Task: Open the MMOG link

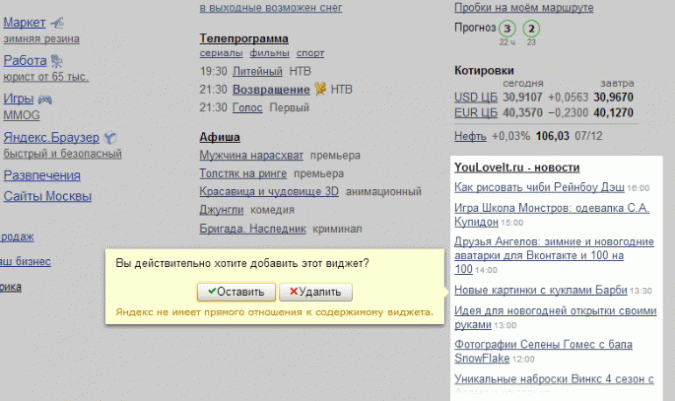Action: tap(22, 115)
